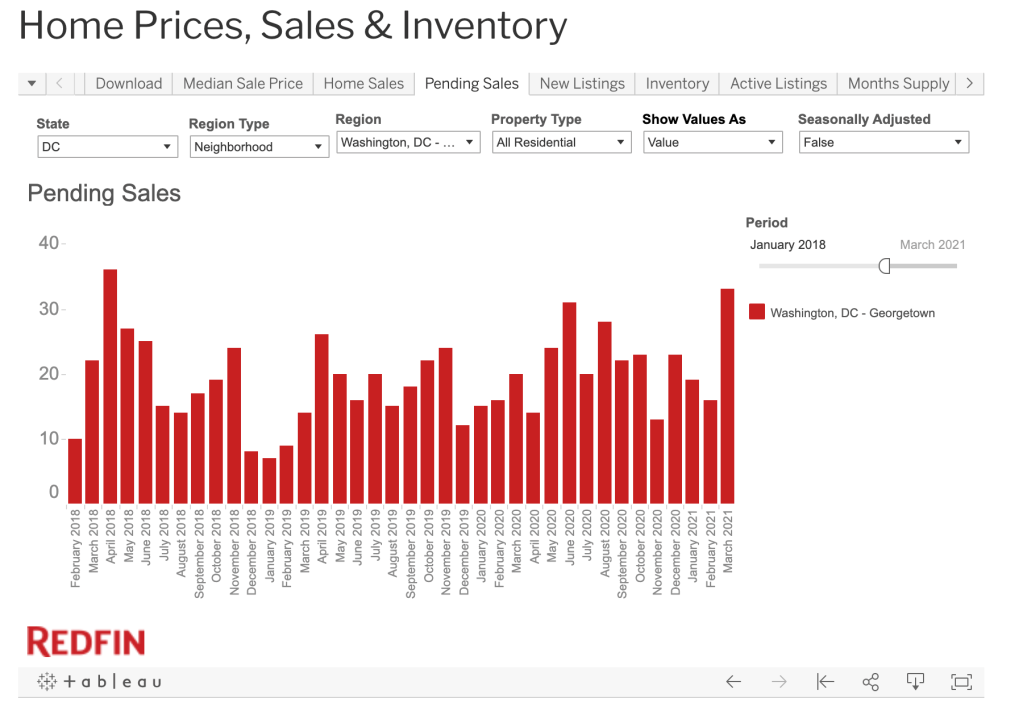
Task: Open the Download tab
Action: 128,84
